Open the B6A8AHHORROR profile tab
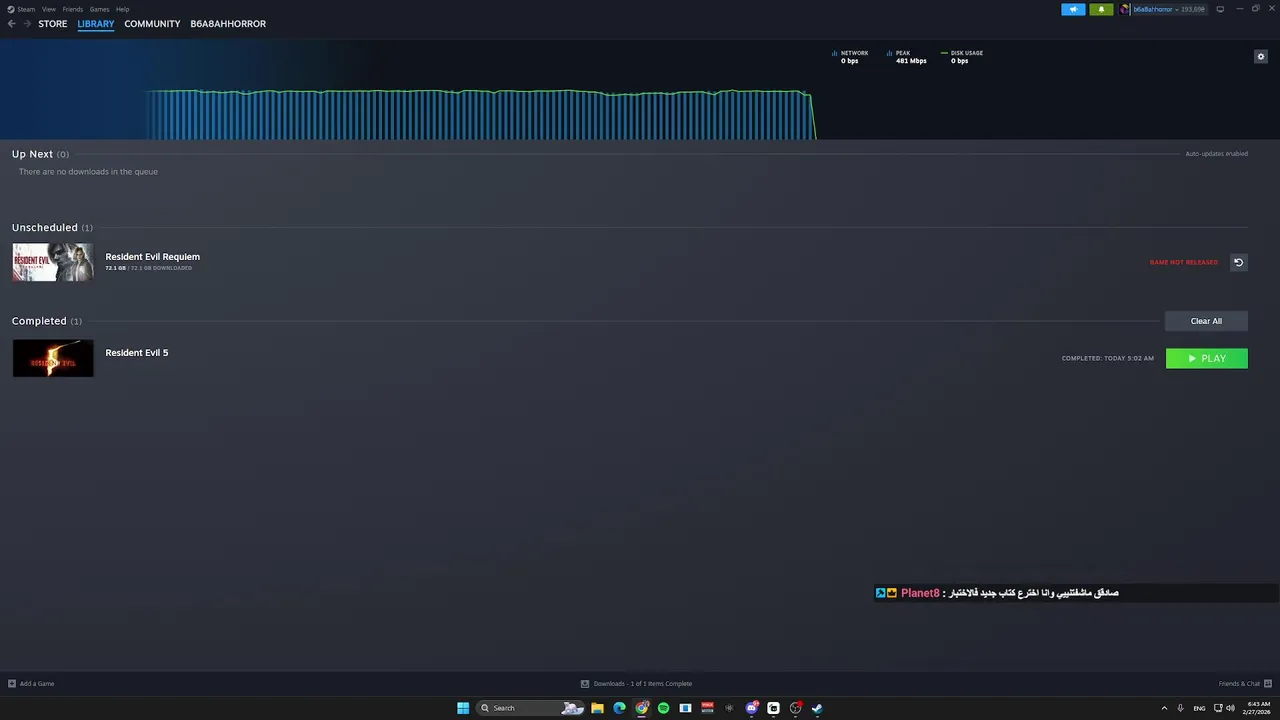The height and width of the screenshot is (720, 1280). click(x=228, y=24)
